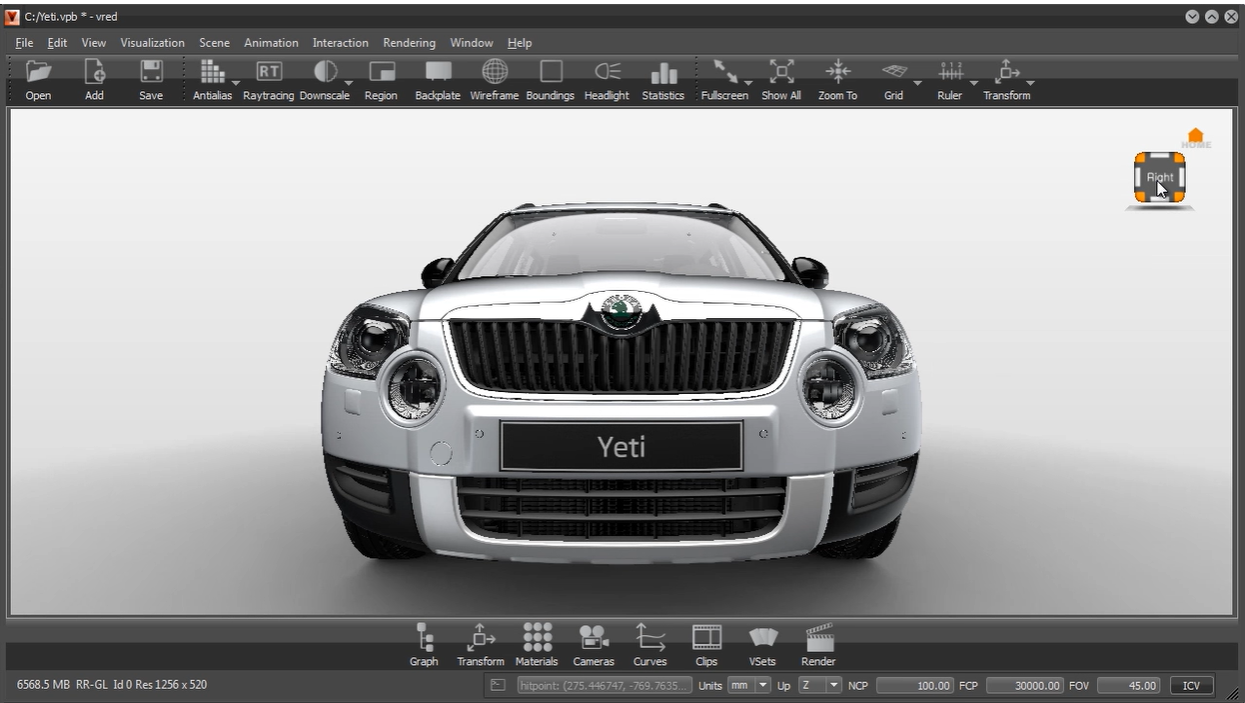
Task: Expand the Ruler dropdown arrow
Action: coord(974,83)
